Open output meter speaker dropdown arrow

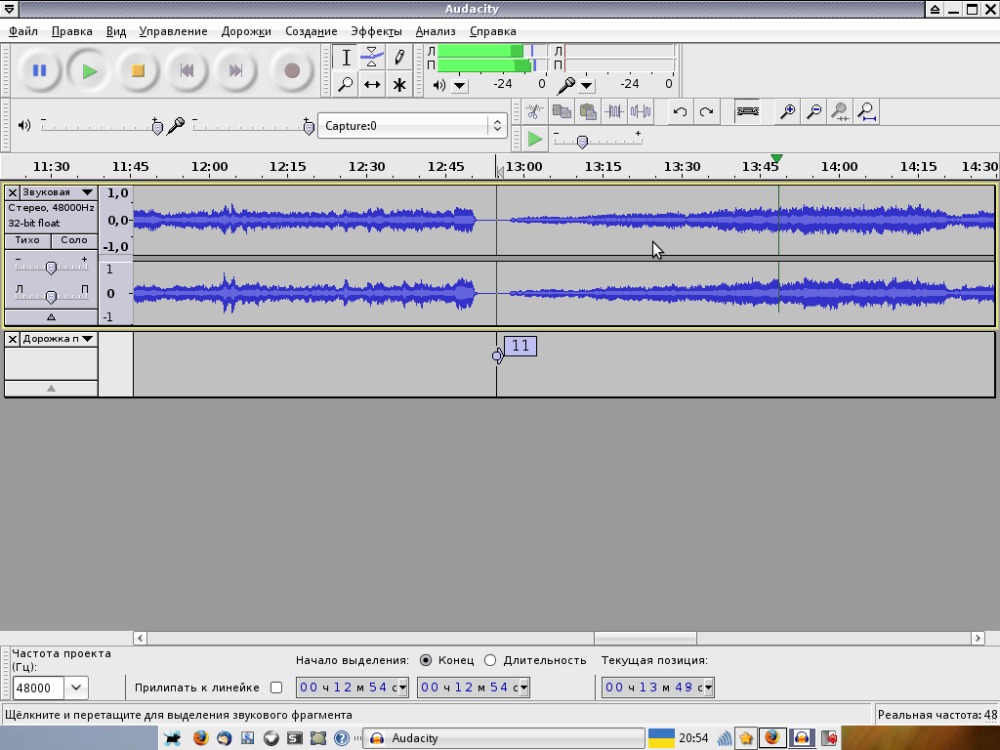coord(460,85)
